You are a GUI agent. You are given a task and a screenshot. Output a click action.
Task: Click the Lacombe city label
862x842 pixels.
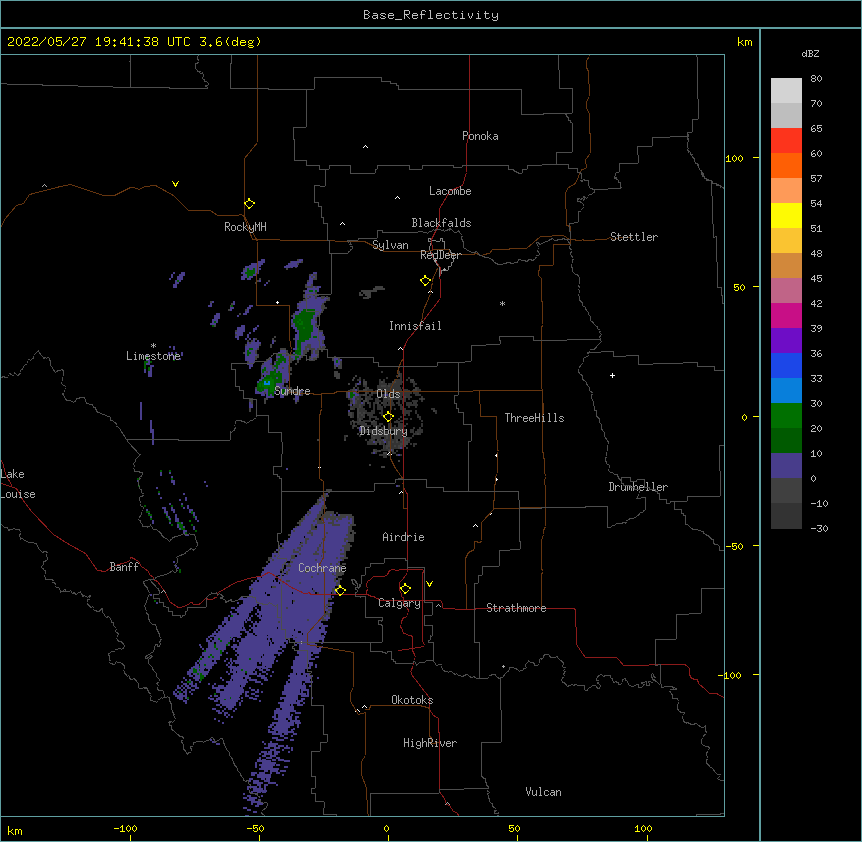pyautogui.click(x=450, y=191)
